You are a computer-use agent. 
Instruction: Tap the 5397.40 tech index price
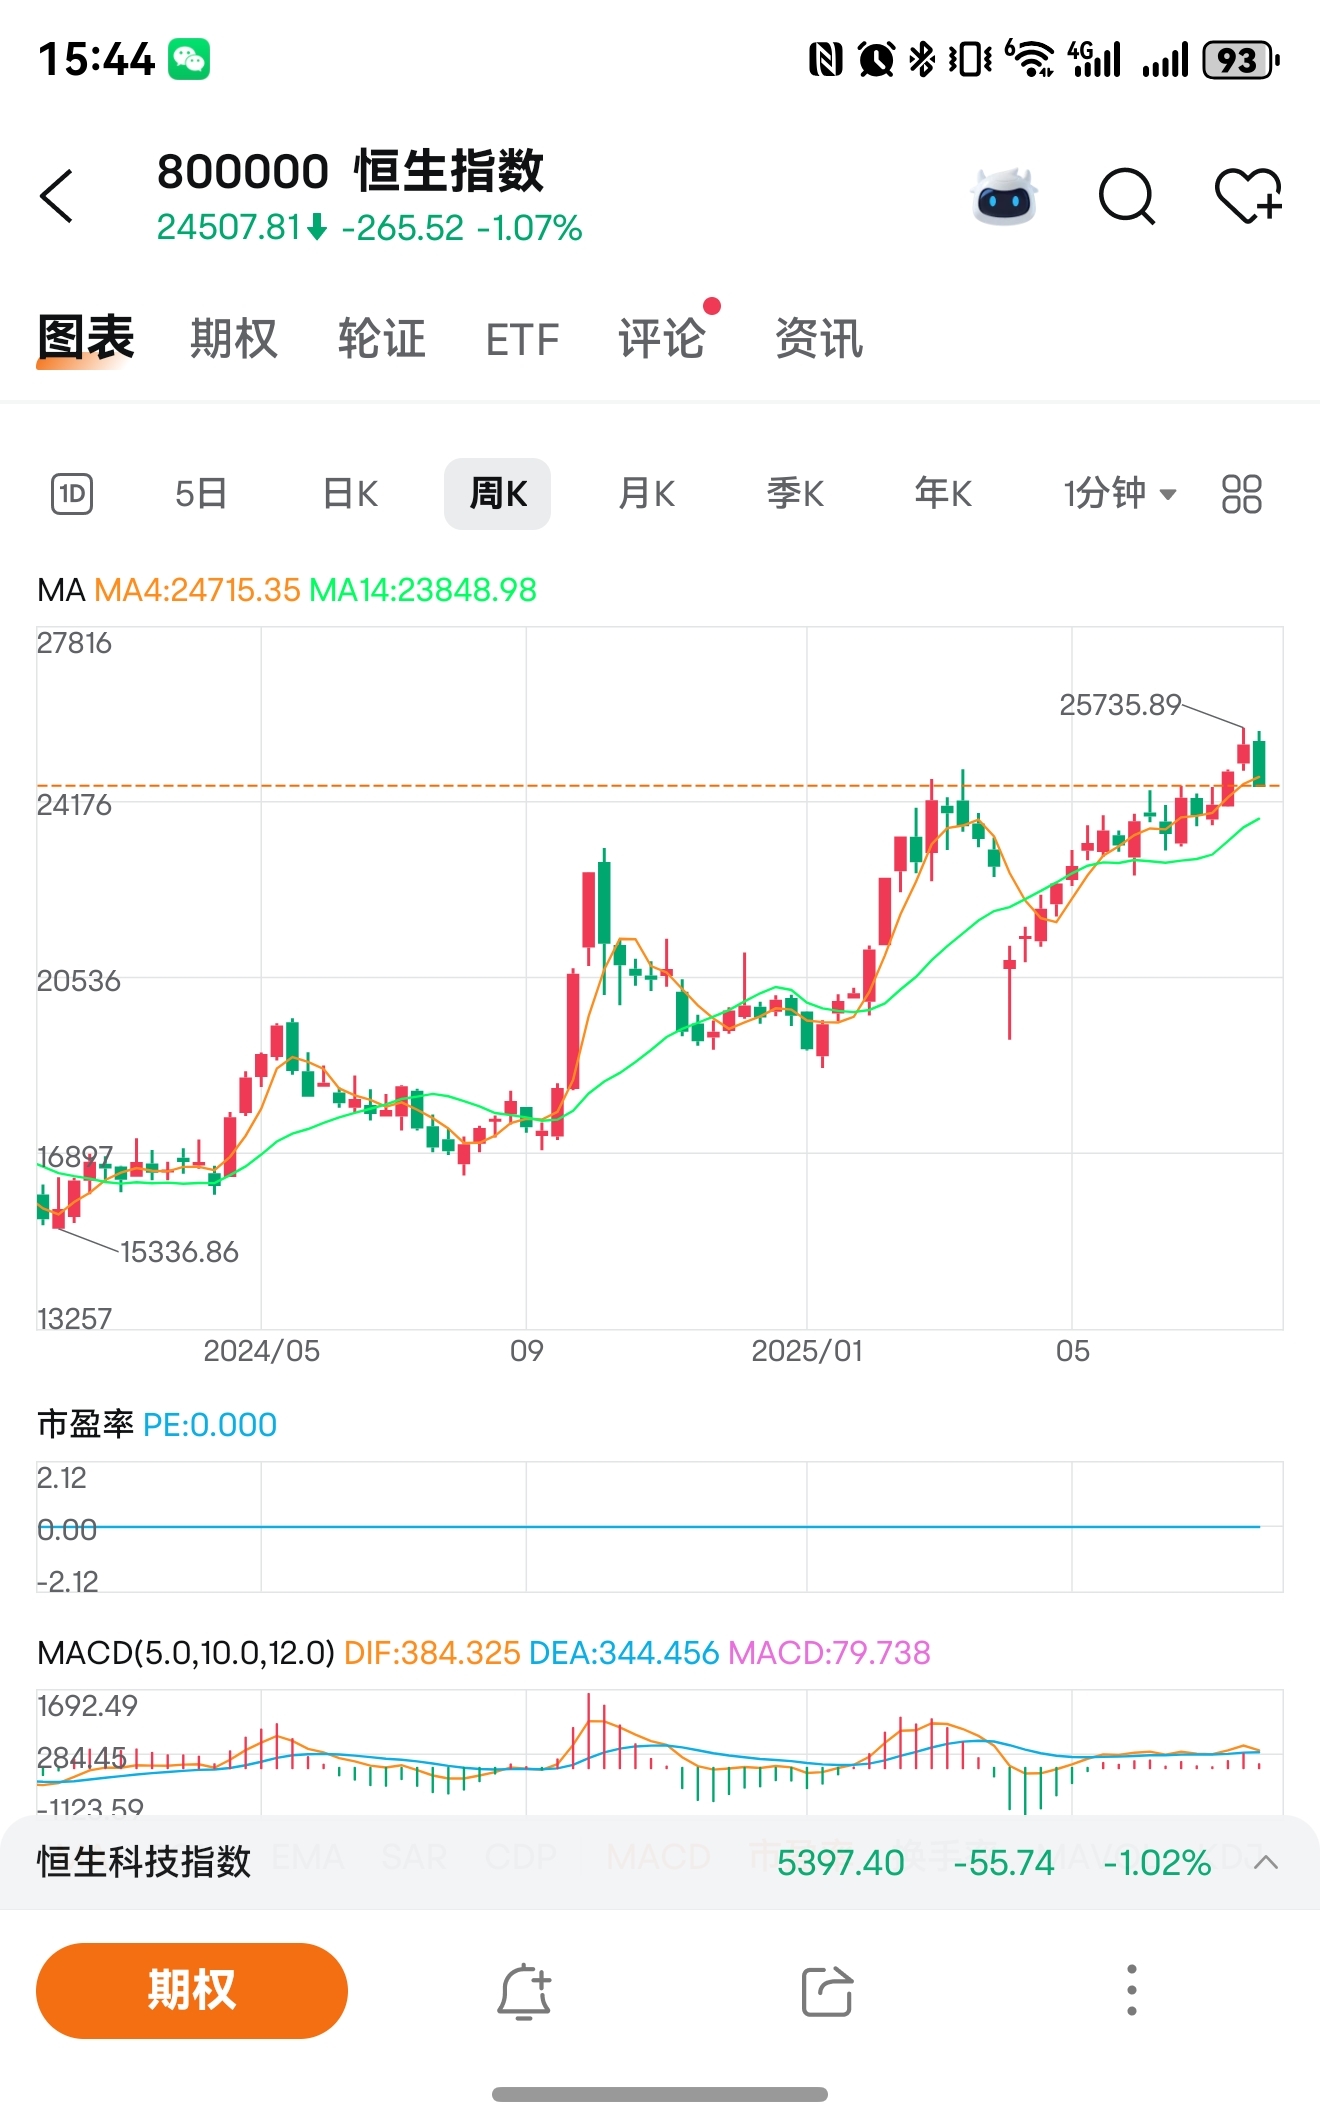click(840, 1863)
